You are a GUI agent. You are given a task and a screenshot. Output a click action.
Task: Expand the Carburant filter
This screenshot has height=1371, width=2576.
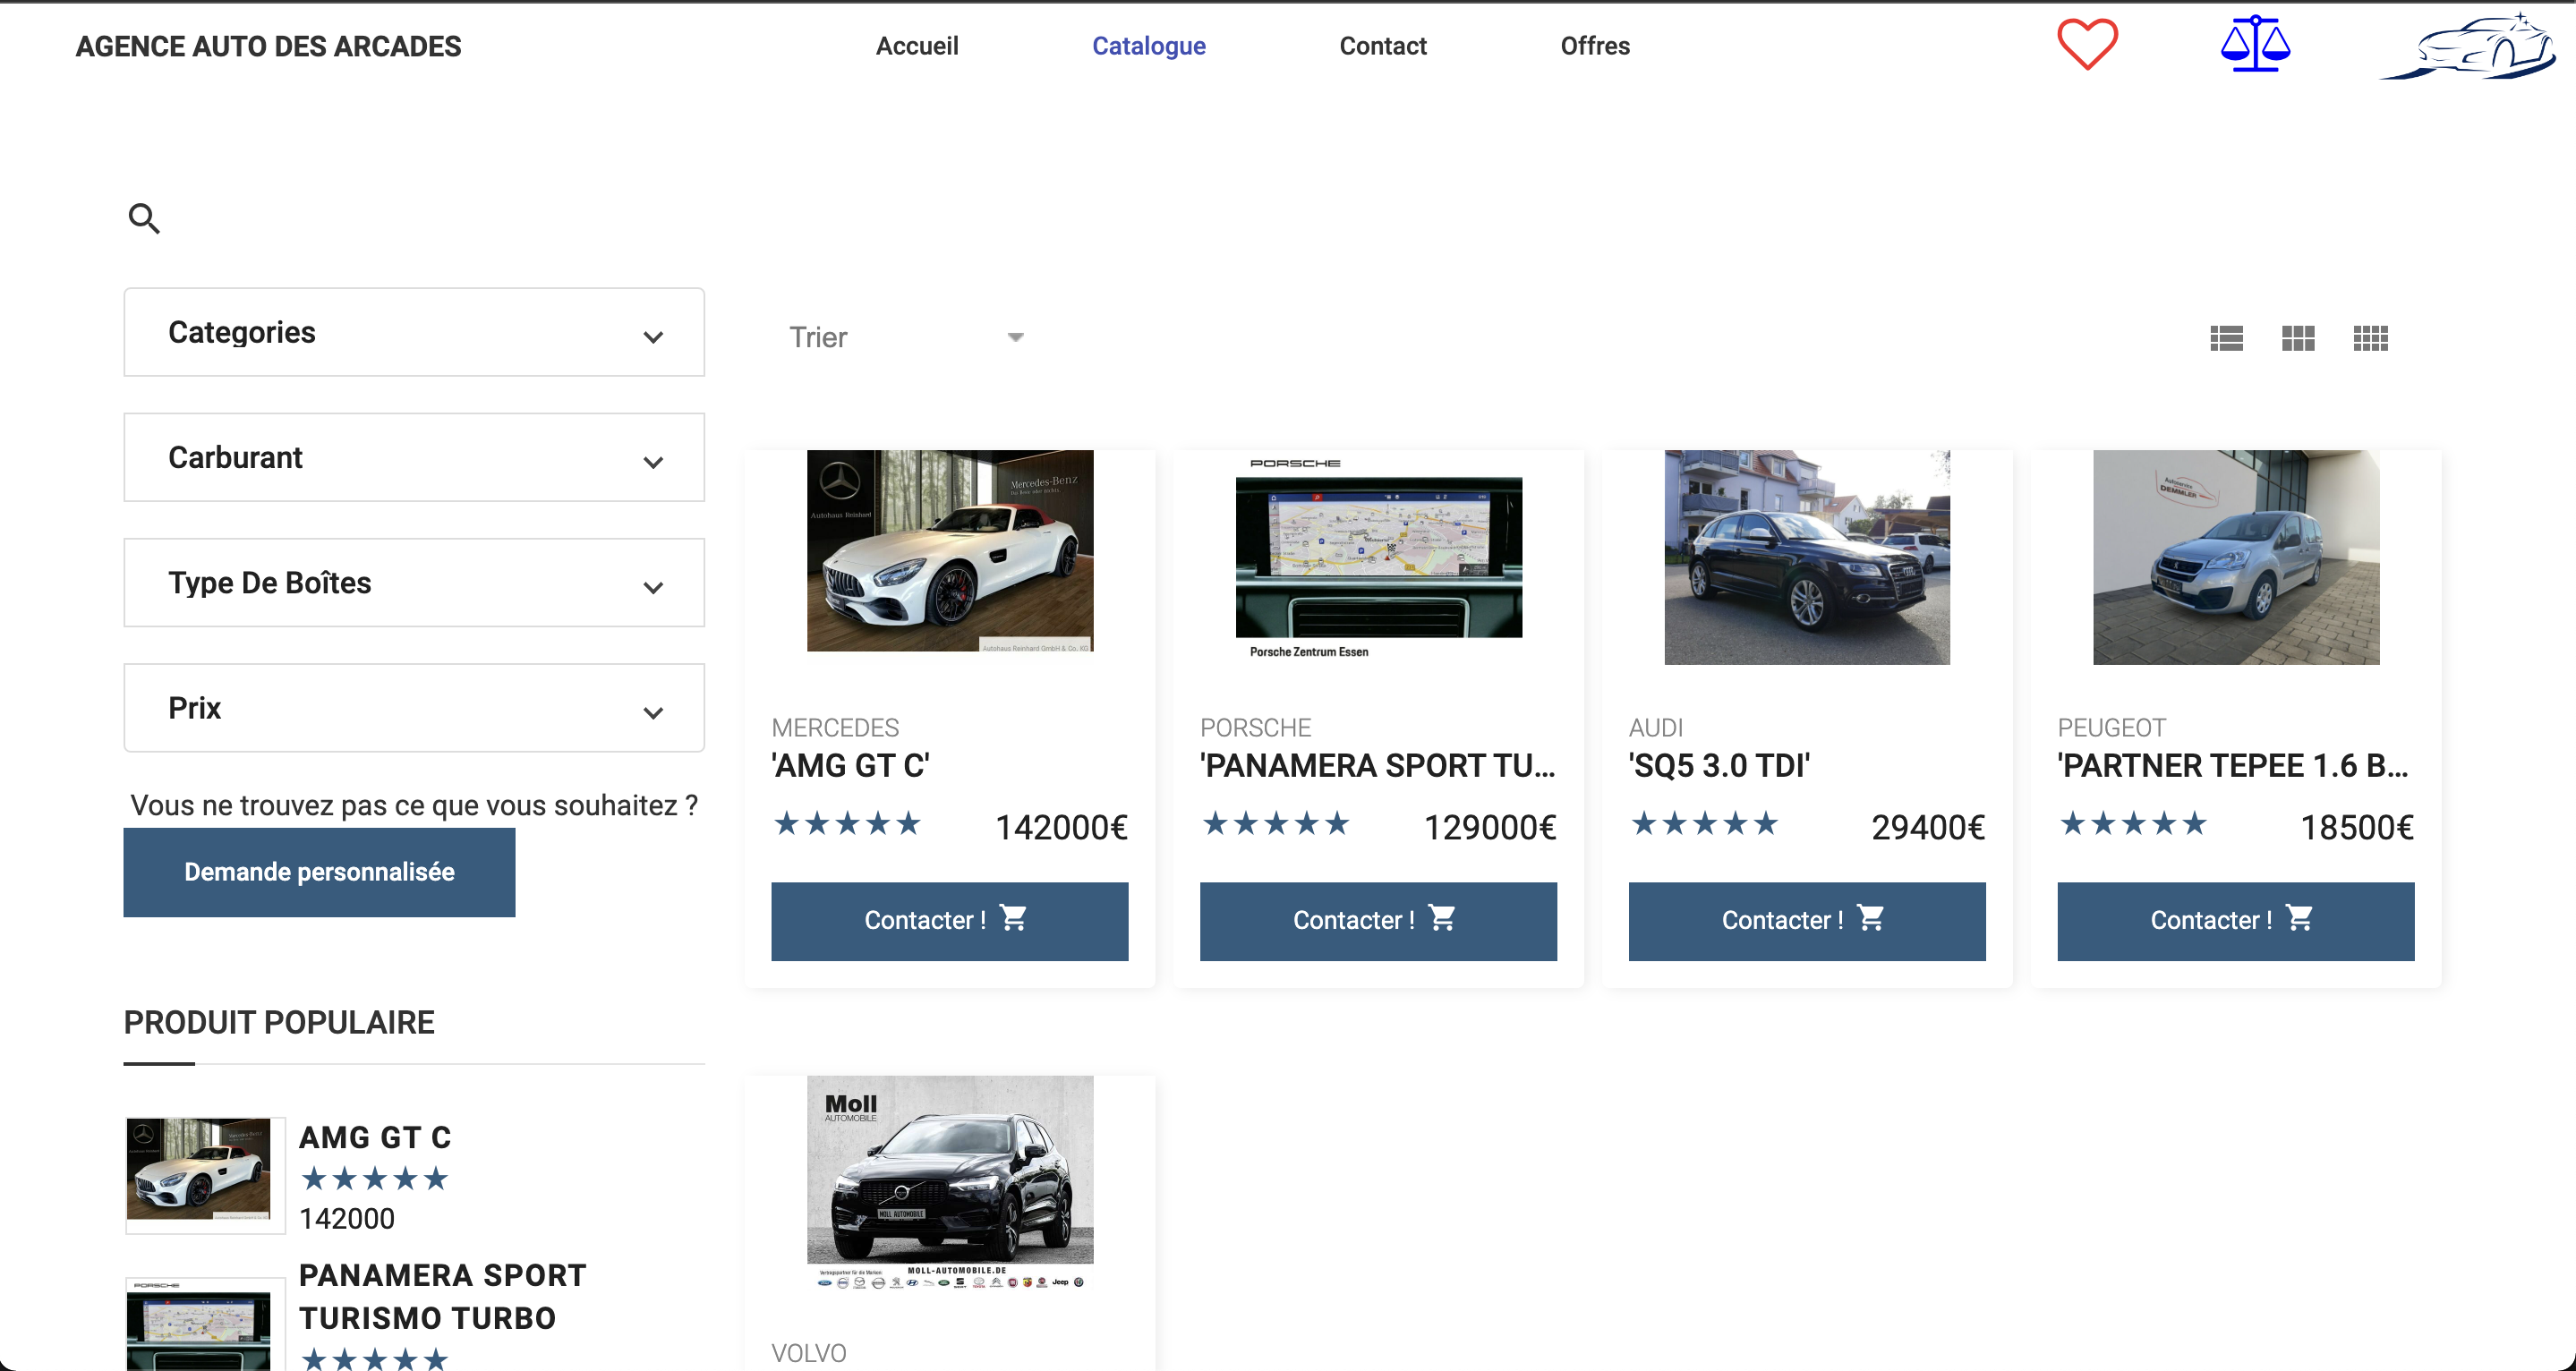click(414, 457)
